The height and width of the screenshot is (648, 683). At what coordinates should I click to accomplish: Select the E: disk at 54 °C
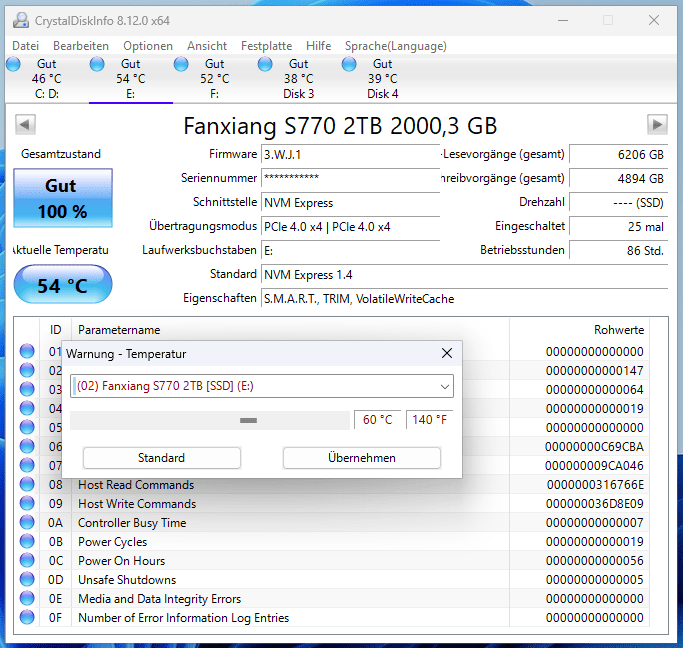pyautogui.click(x=130, y=79)
